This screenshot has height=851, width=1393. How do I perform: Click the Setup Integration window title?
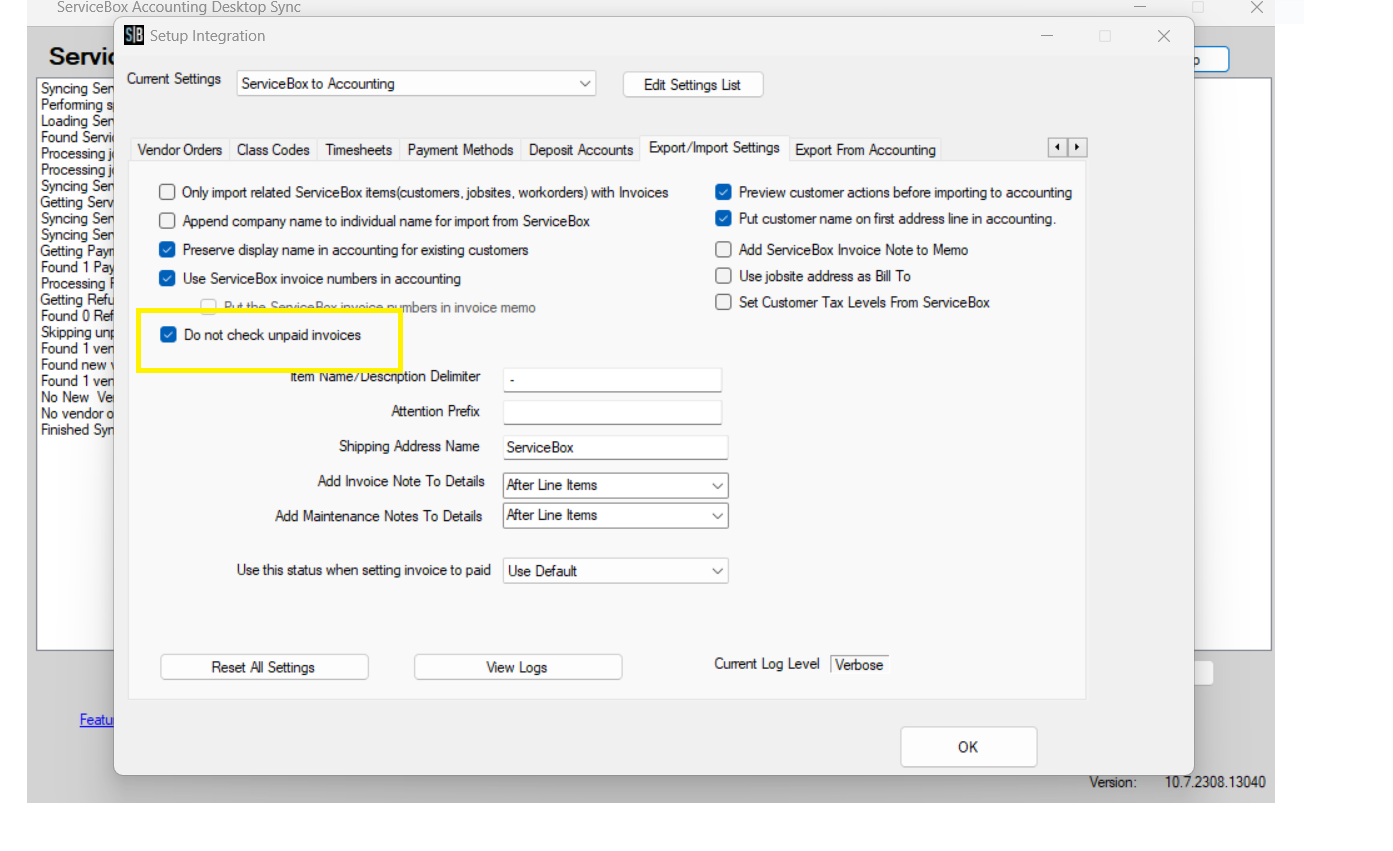pyautogui.click(x=208, y=36)
